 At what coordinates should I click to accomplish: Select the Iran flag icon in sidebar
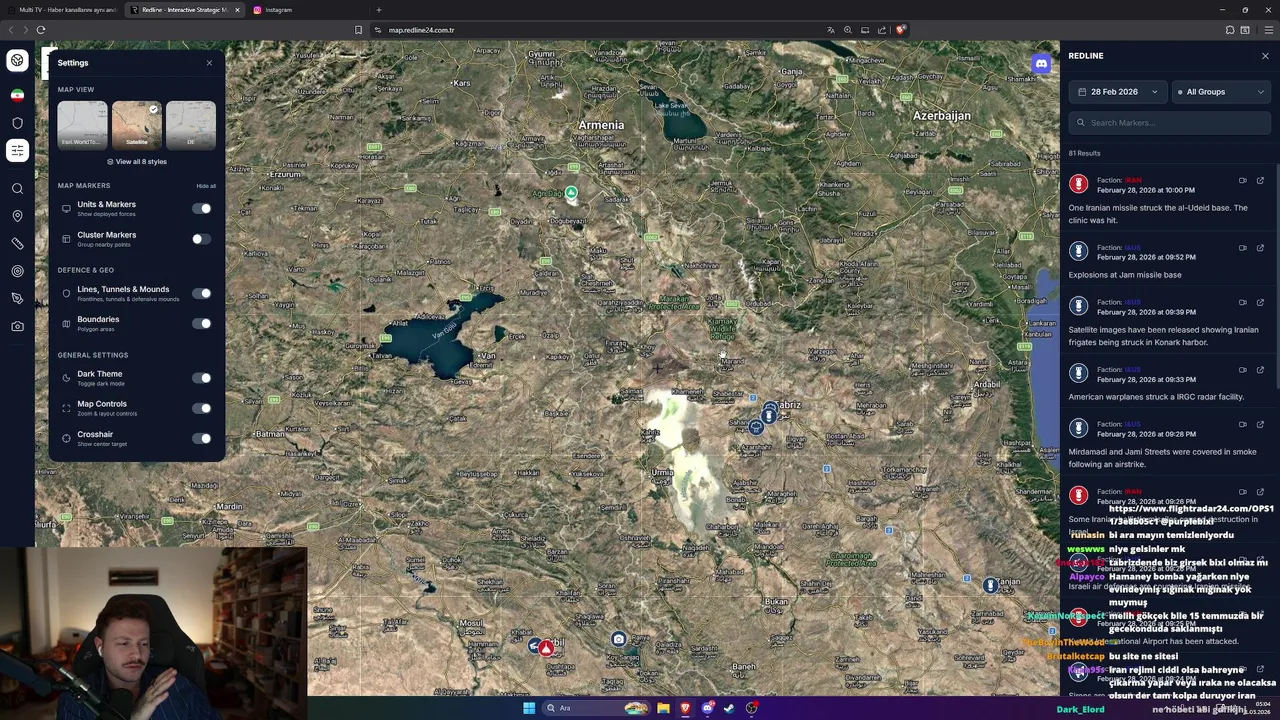[17, 95]
